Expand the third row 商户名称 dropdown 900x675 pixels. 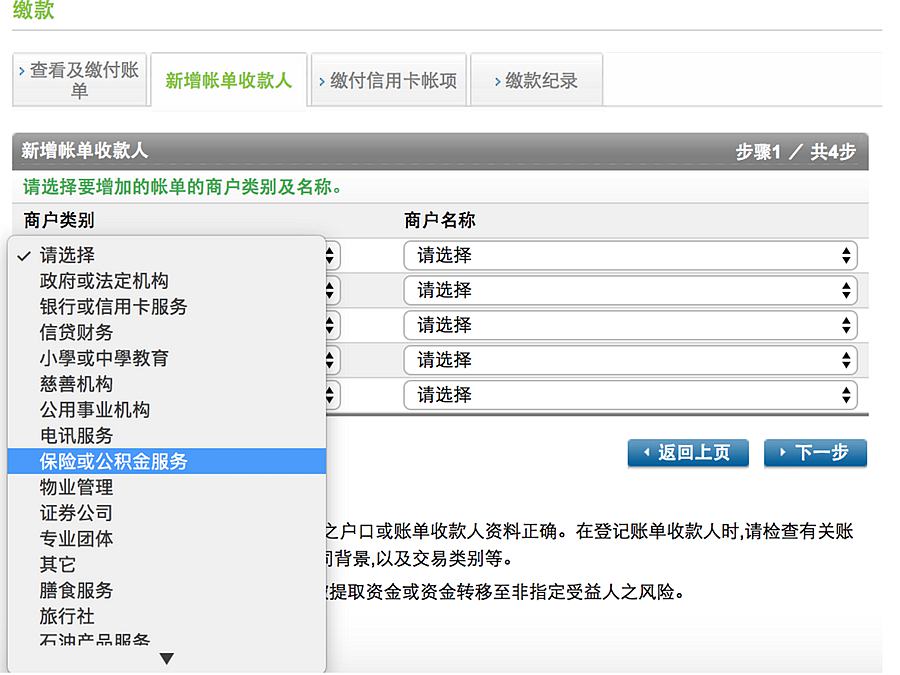point(630,325)
